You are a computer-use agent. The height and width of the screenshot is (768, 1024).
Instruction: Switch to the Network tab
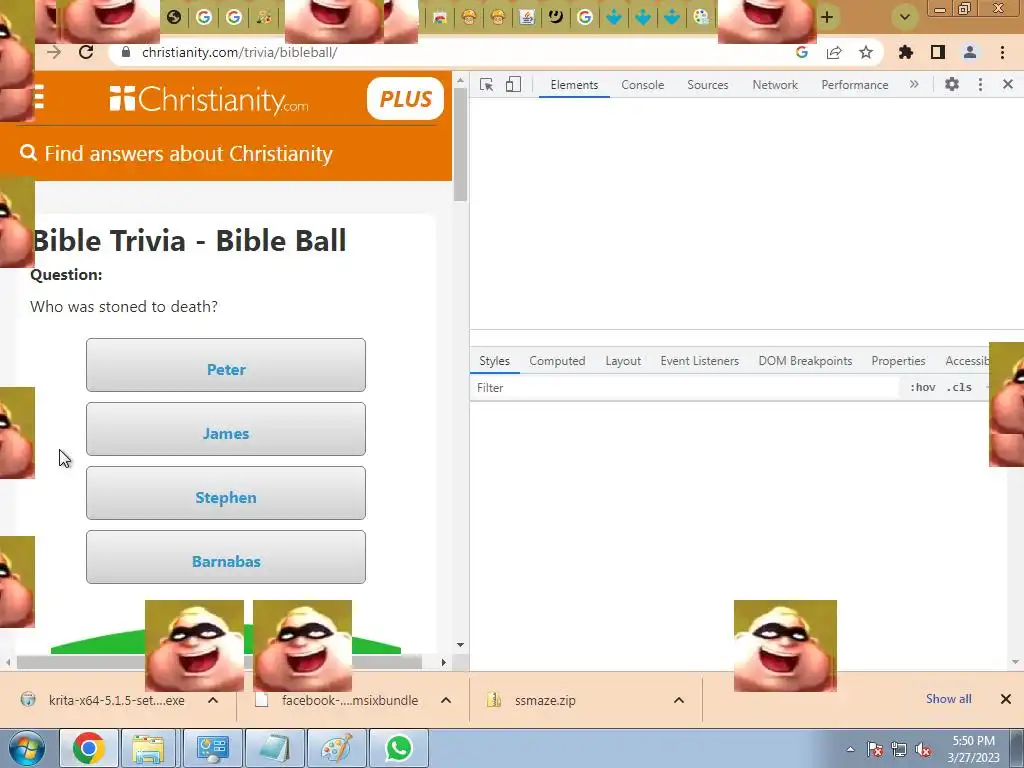(x=775, y=85)
